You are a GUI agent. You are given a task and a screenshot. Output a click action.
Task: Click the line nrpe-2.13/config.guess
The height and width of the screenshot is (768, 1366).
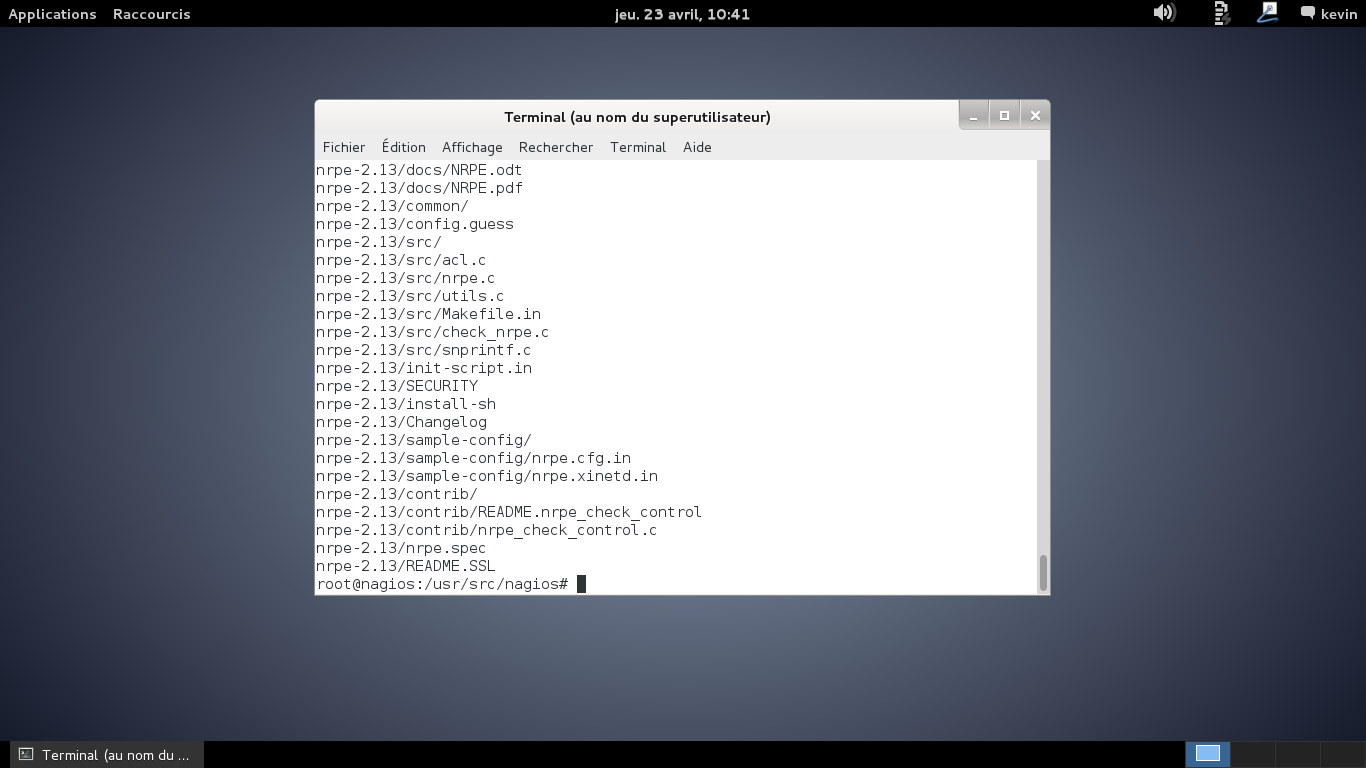[x=415, y=224]
